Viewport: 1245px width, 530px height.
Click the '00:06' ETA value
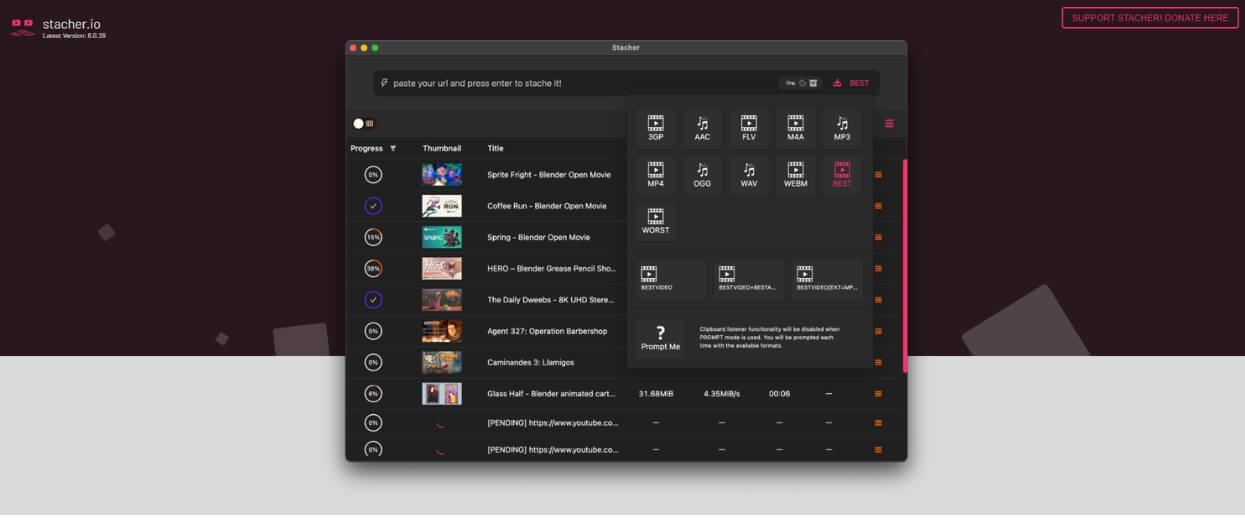pos(780,394)
